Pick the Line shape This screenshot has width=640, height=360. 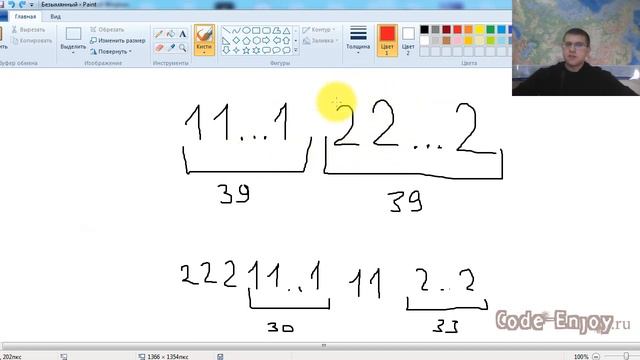point(226,31)
